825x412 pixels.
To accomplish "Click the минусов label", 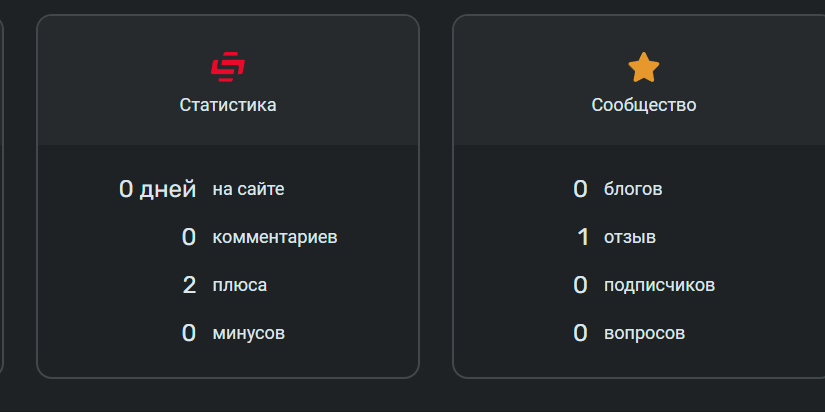I will coord(248,333).
